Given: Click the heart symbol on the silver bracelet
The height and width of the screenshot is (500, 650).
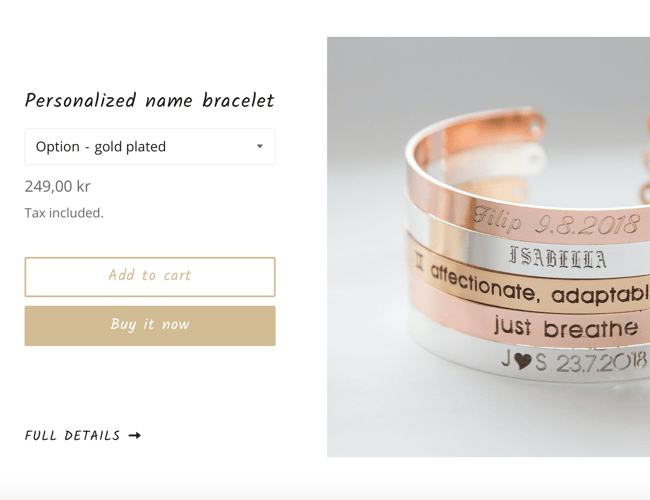Looking at the screenshot, I should coord(522,361).
